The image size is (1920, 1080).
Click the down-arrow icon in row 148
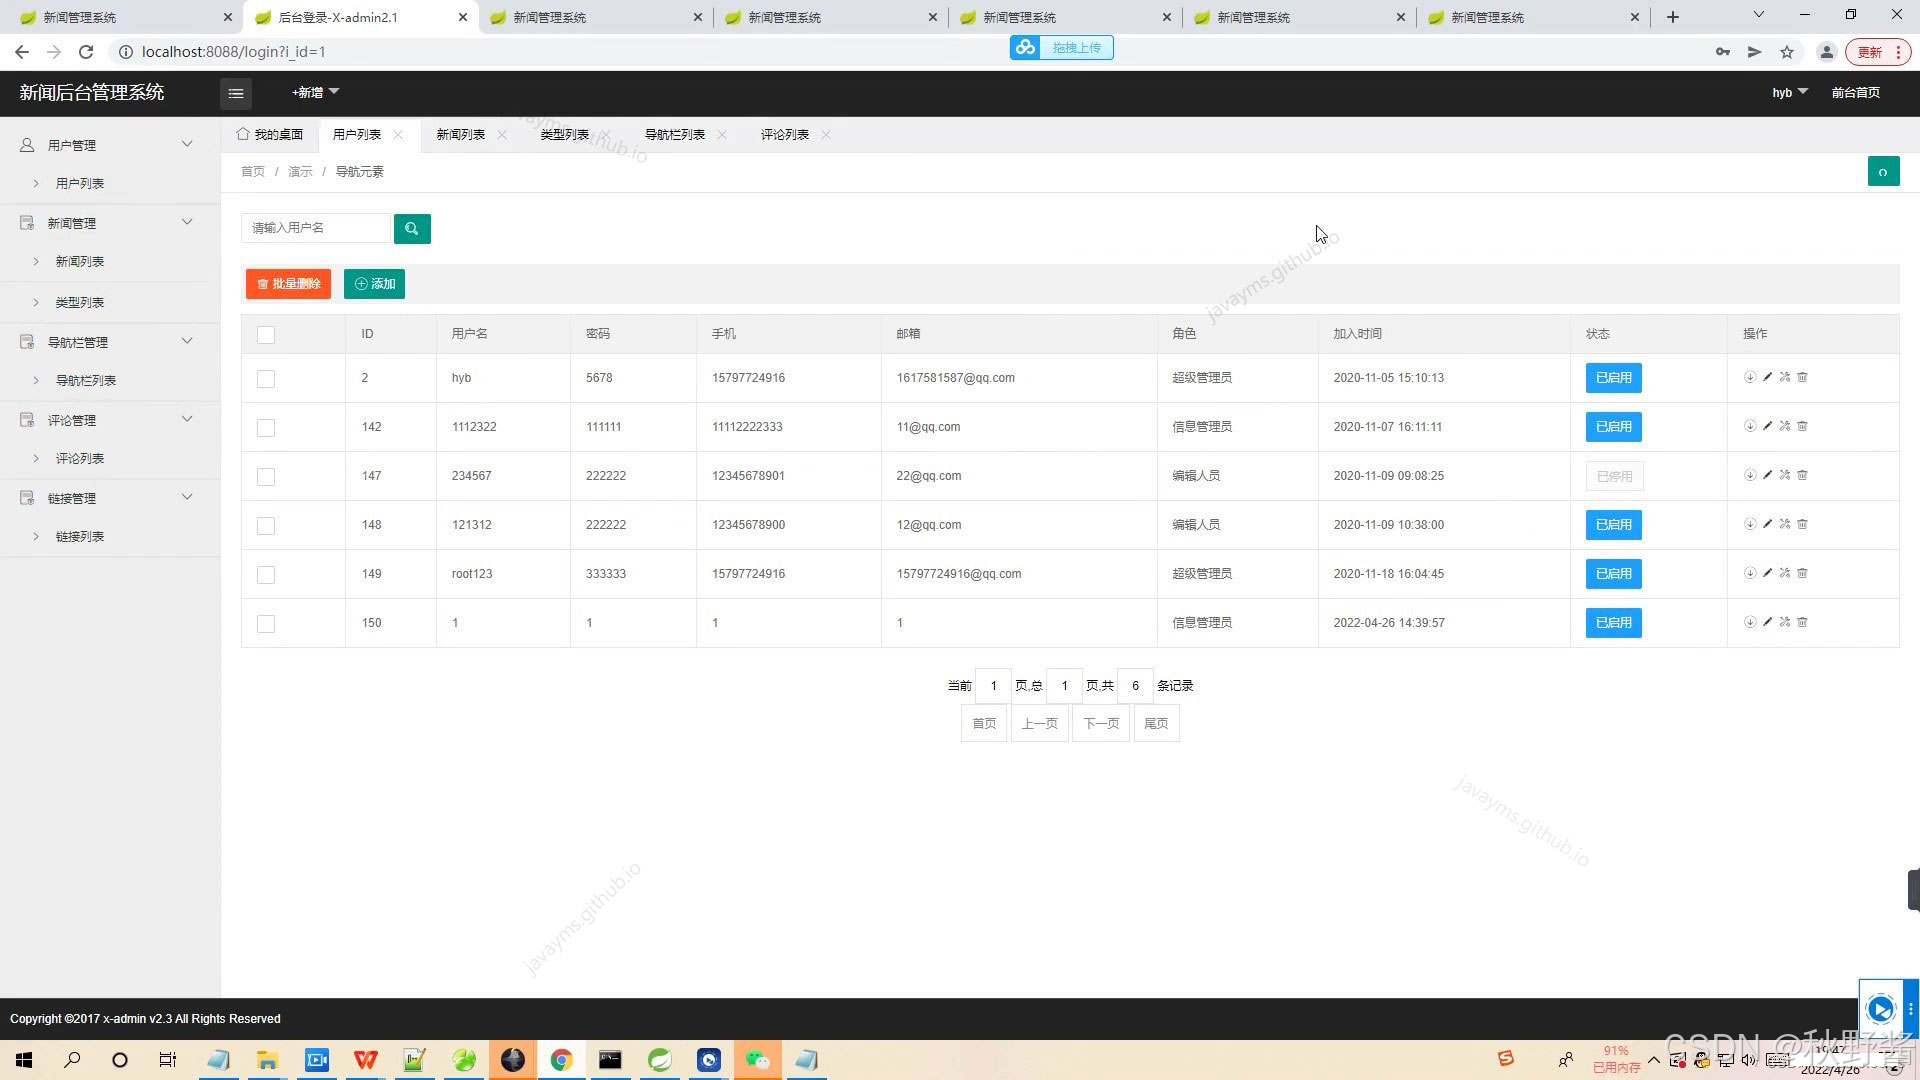pyautogui.click(x=1750, y=524)
